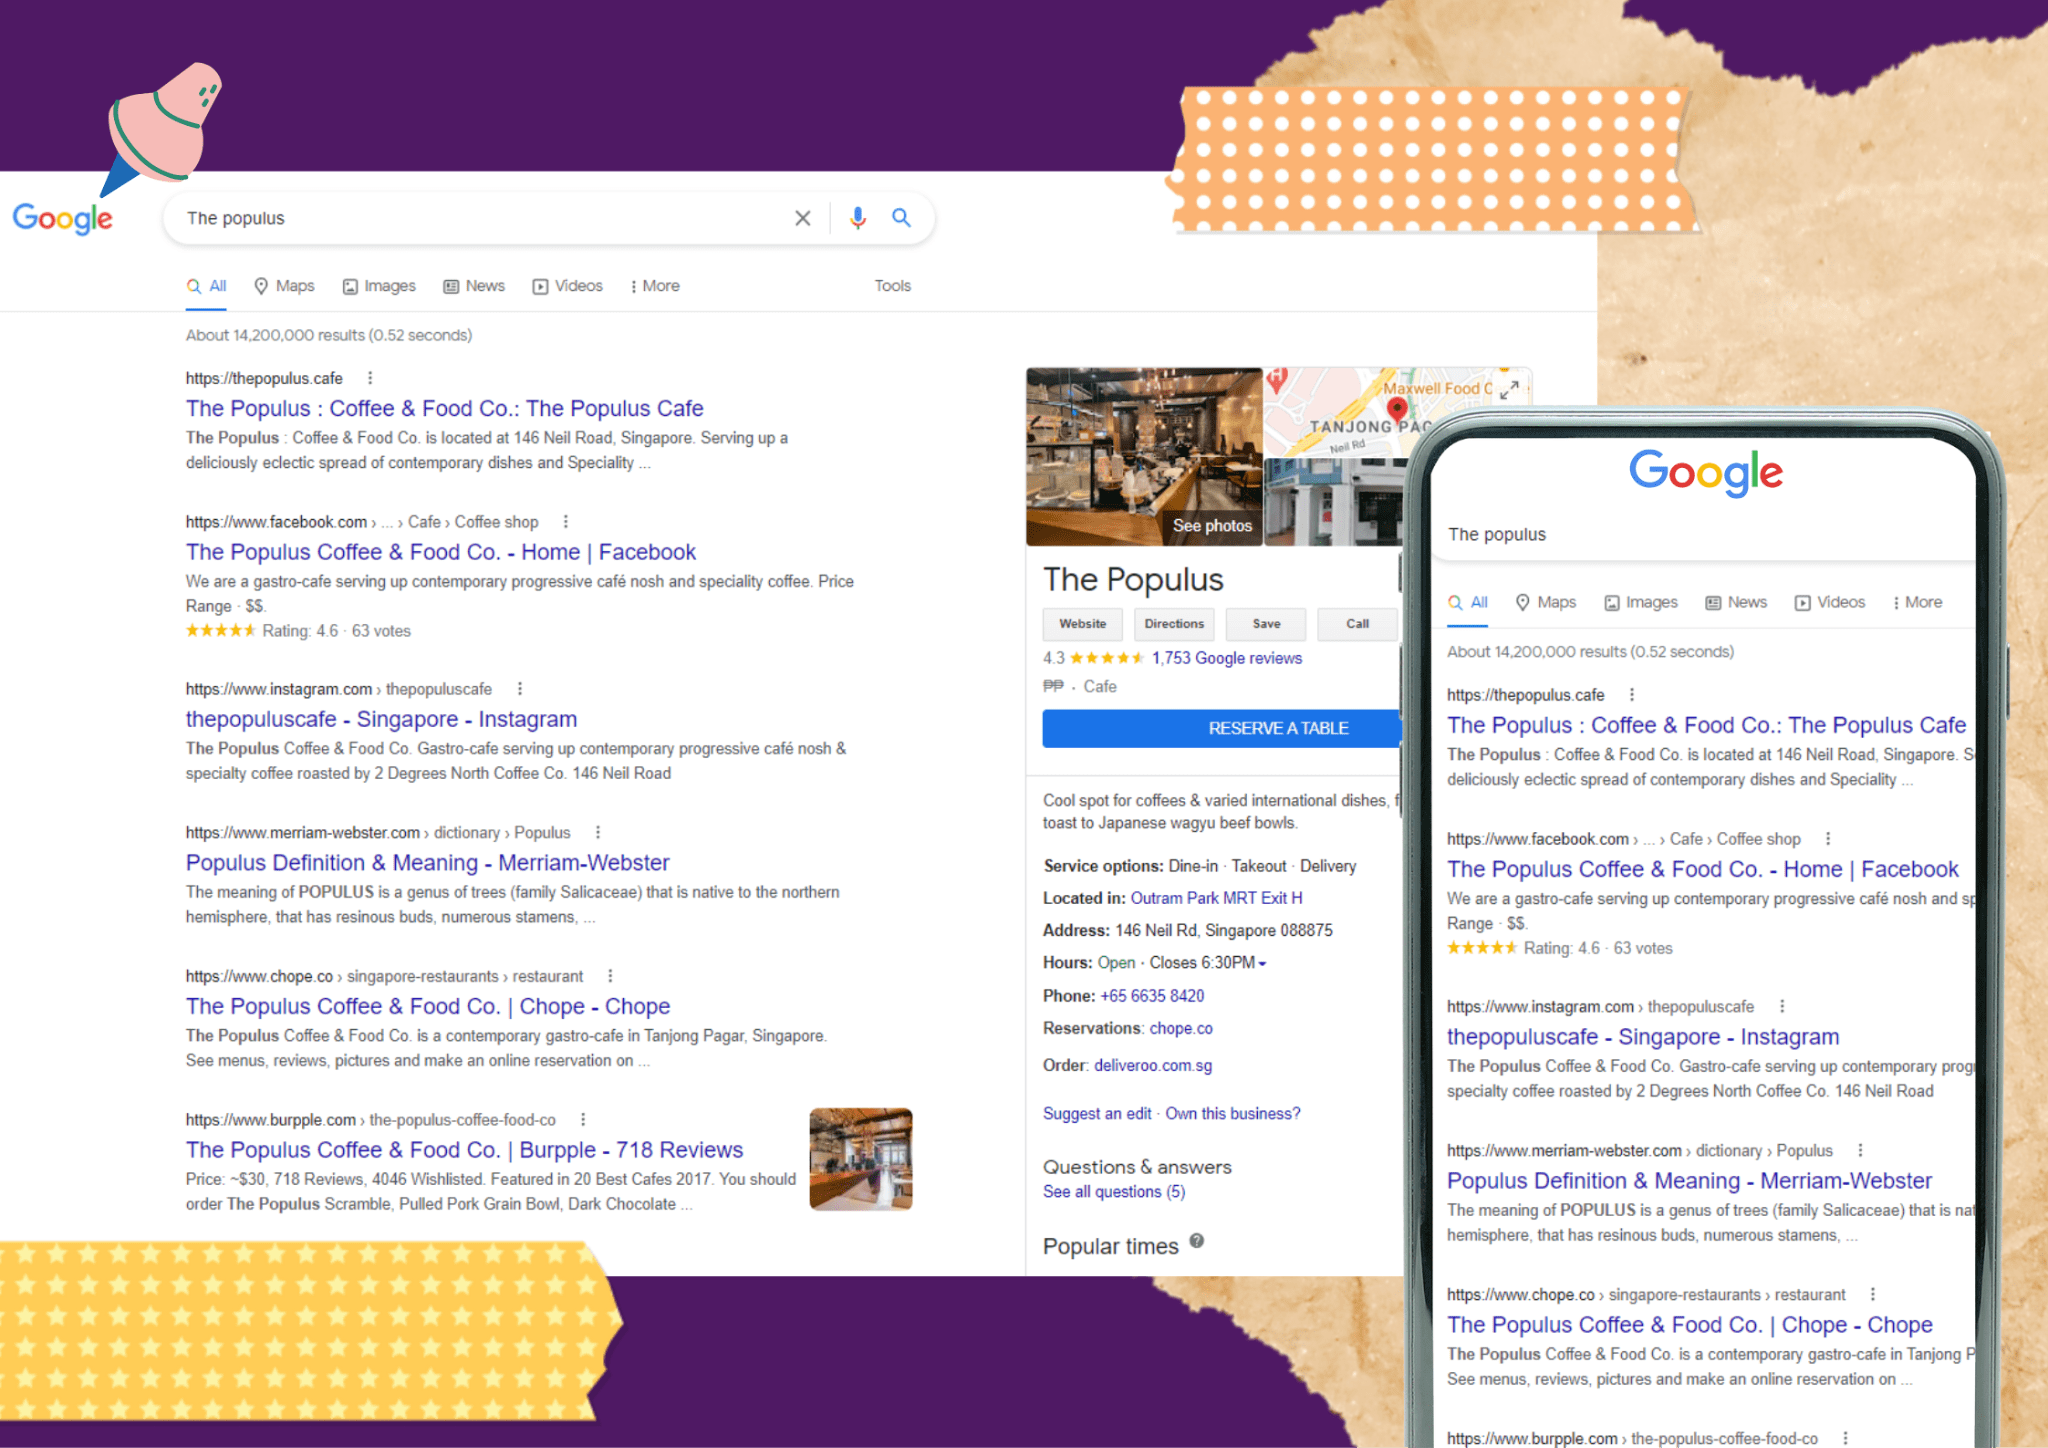Image resolution: width=2048 pixels, height=1448 pixels.
Task: Expand Hours dropdown showing Closes 6:30PM
Action: pyautogui.click(x=1262, y=964)
